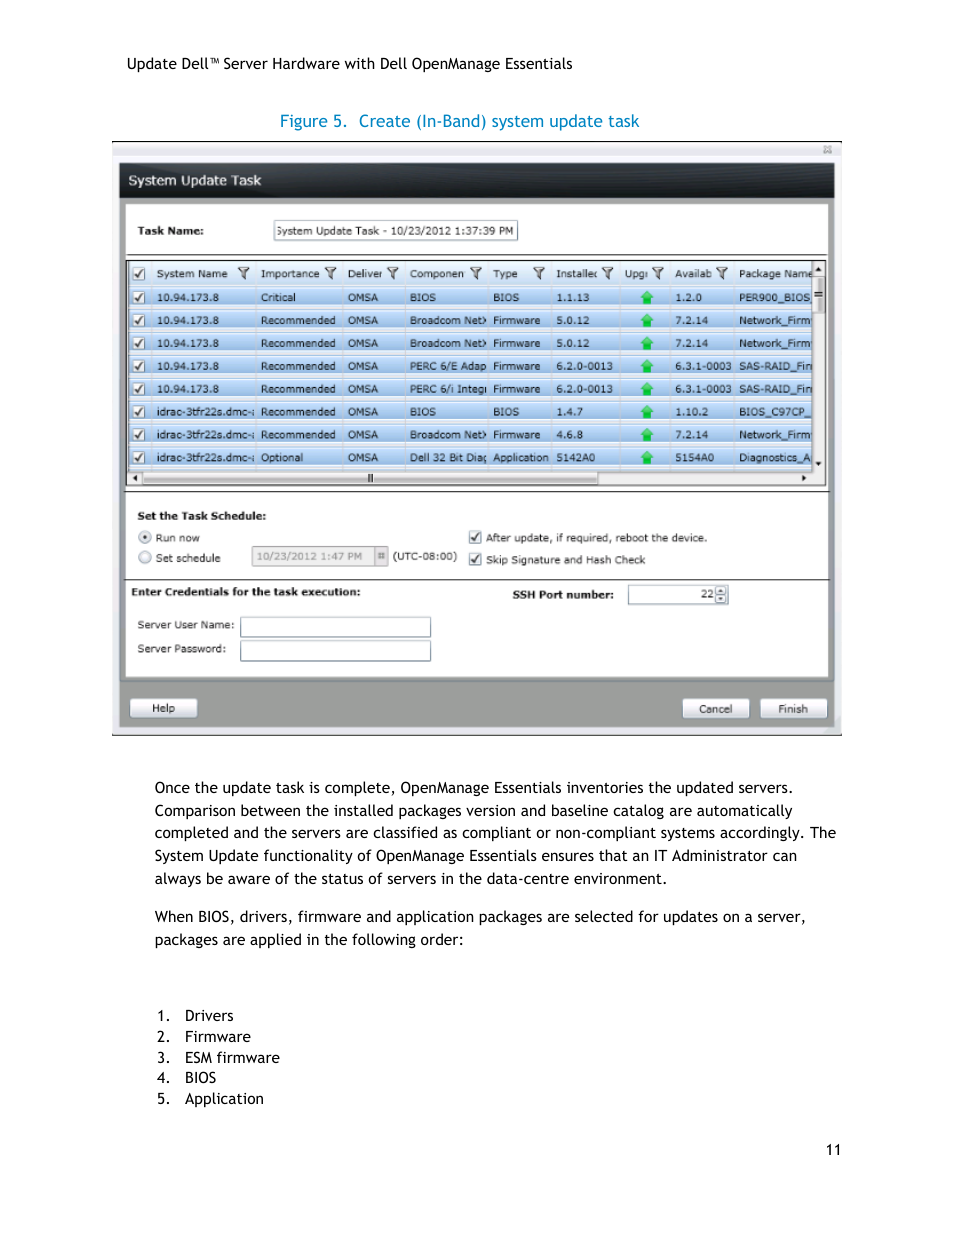Toggle the select-all header checkbox
The image size is (954, 1235).
pos(139,274)
